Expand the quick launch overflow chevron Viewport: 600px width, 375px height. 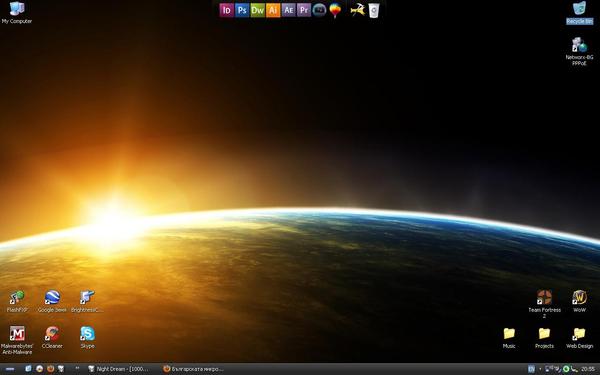point(77,368)
